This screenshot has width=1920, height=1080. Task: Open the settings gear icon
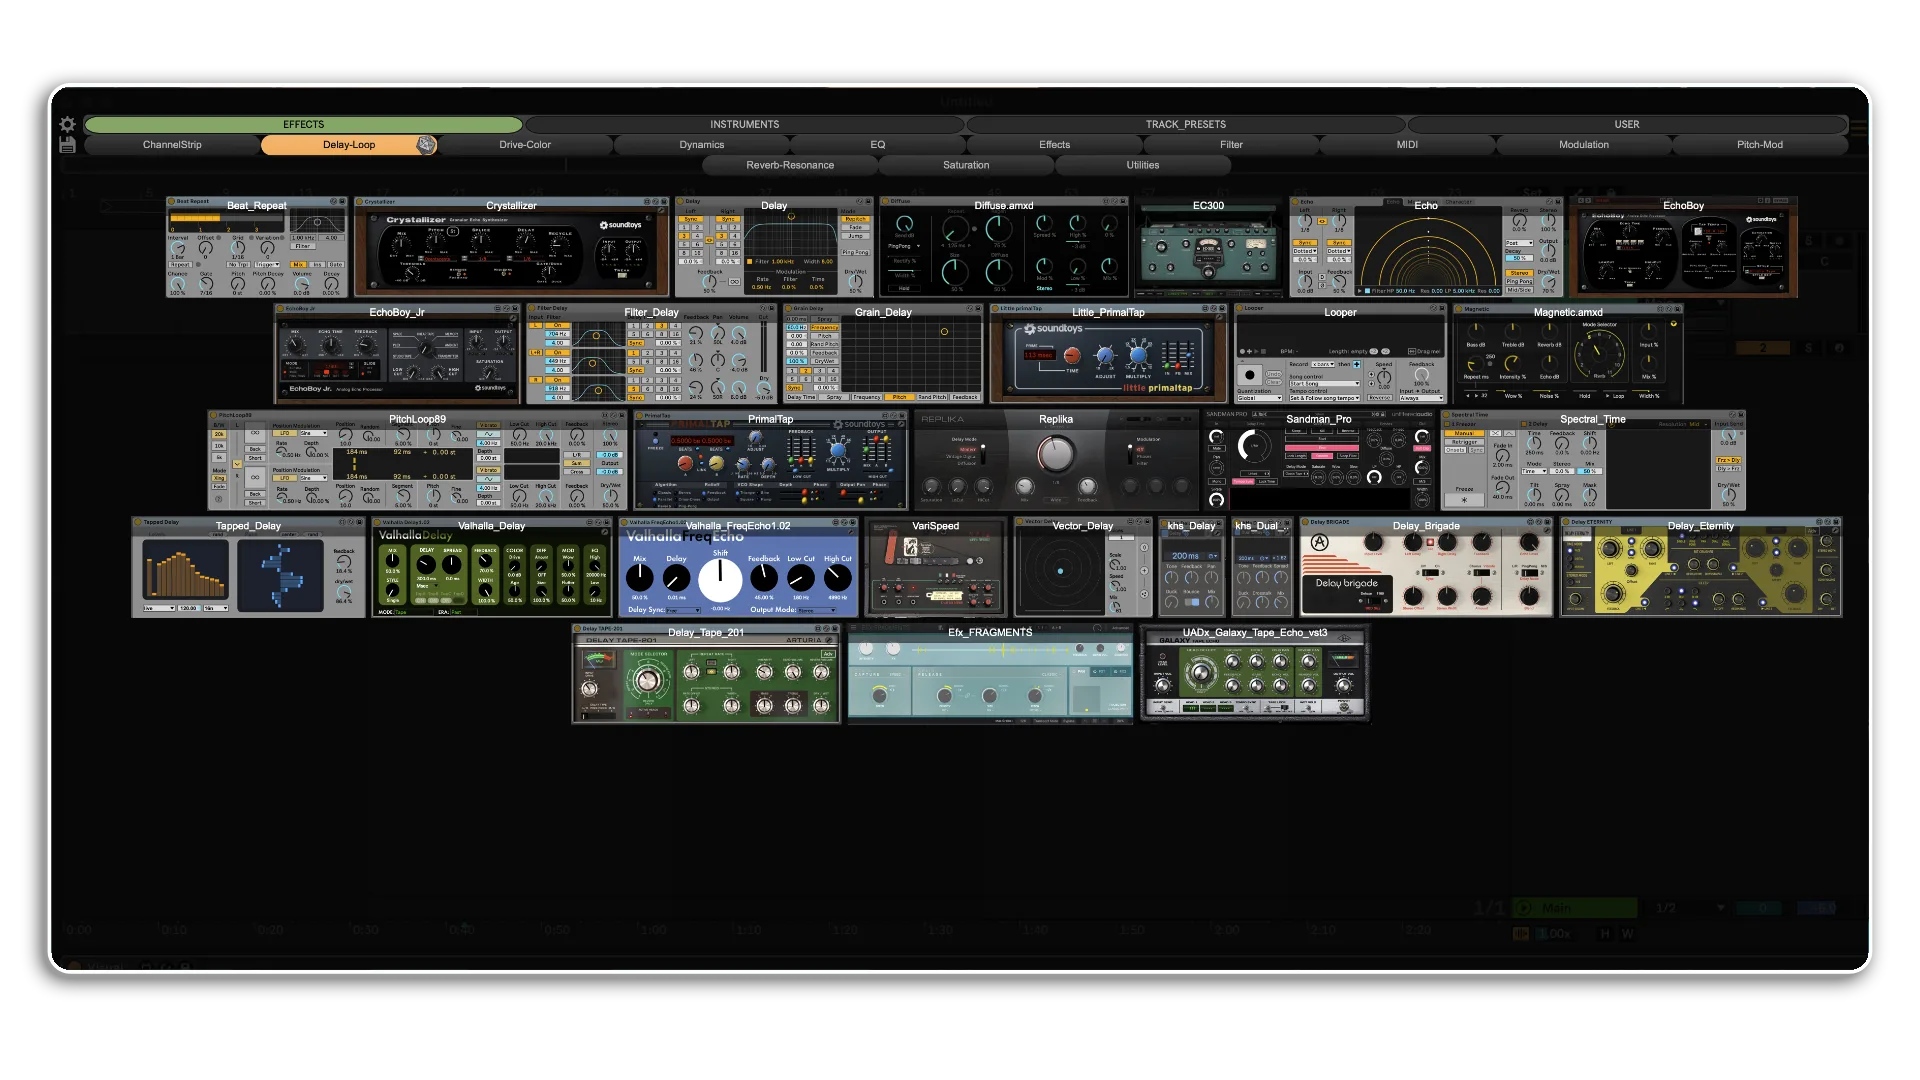pyautogui.click(x=67, y=125)
